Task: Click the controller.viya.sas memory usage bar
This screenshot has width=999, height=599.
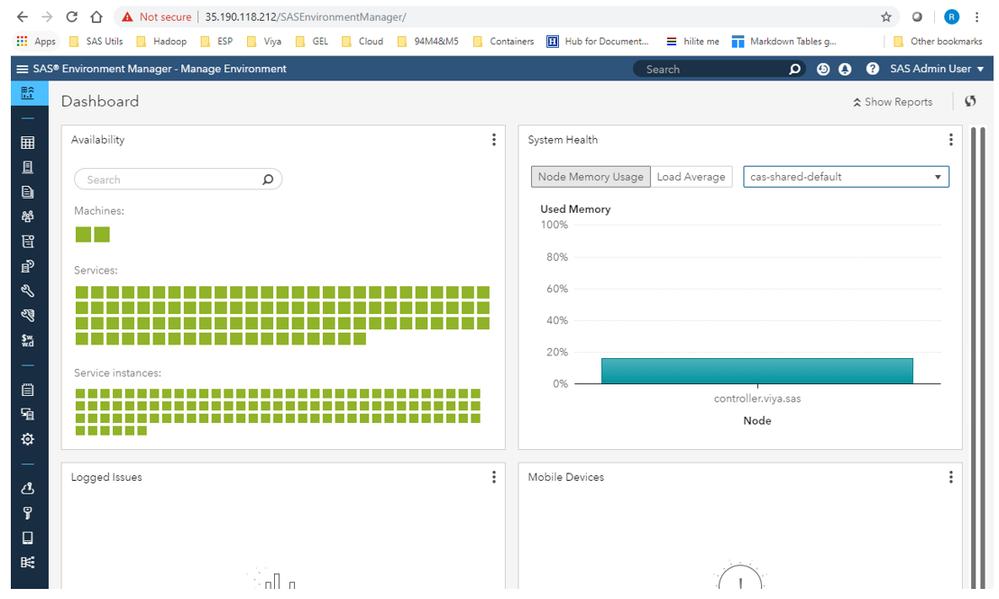Action: point(757,370)
